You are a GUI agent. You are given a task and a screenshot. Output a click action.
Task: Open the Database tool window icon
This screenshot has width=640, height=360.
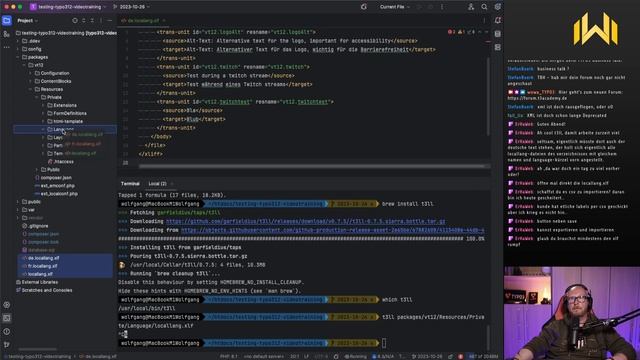tap(498, 34)
